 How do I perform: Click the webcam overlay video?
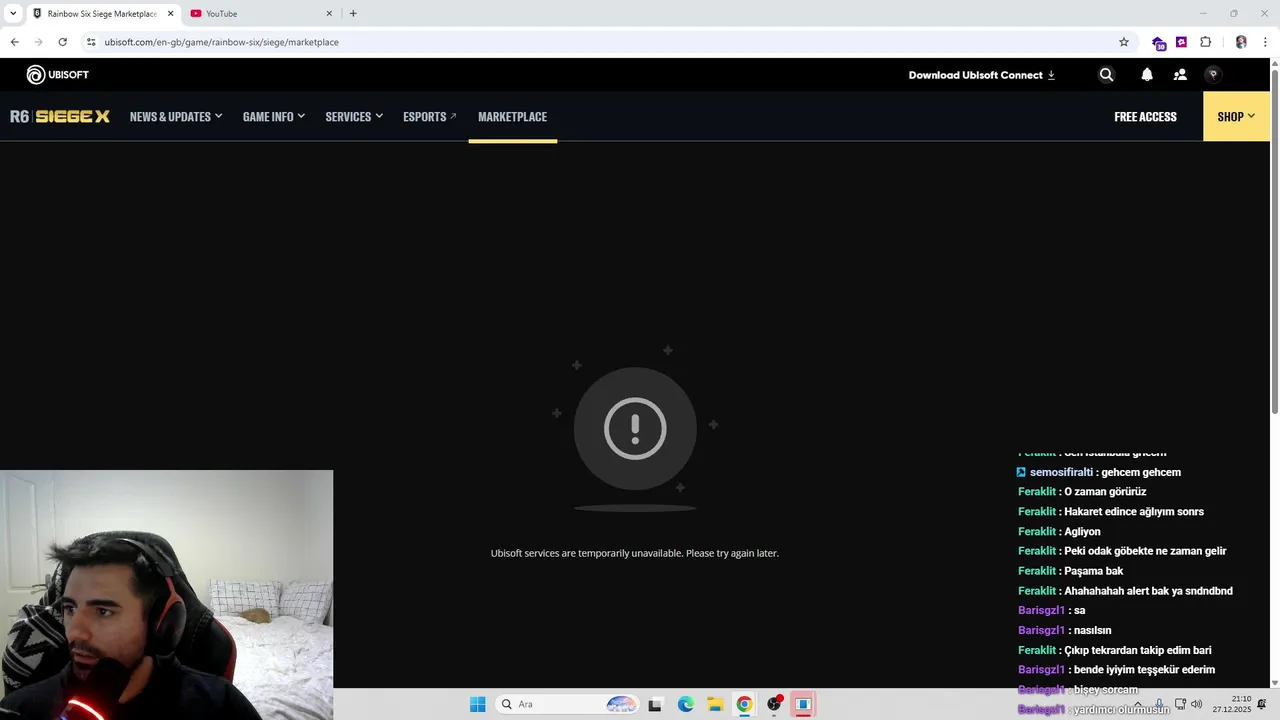pyautogui.click(x=166, y=595)
